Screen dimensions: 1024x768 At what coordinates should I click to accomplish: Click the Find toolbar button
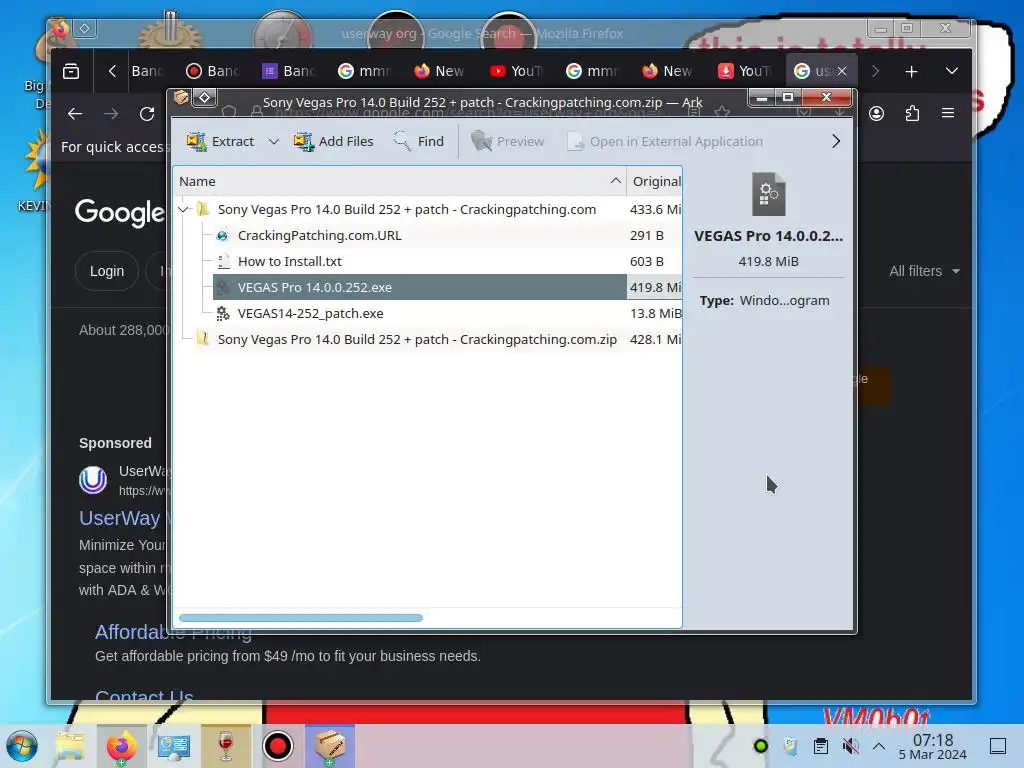point(419,141)
